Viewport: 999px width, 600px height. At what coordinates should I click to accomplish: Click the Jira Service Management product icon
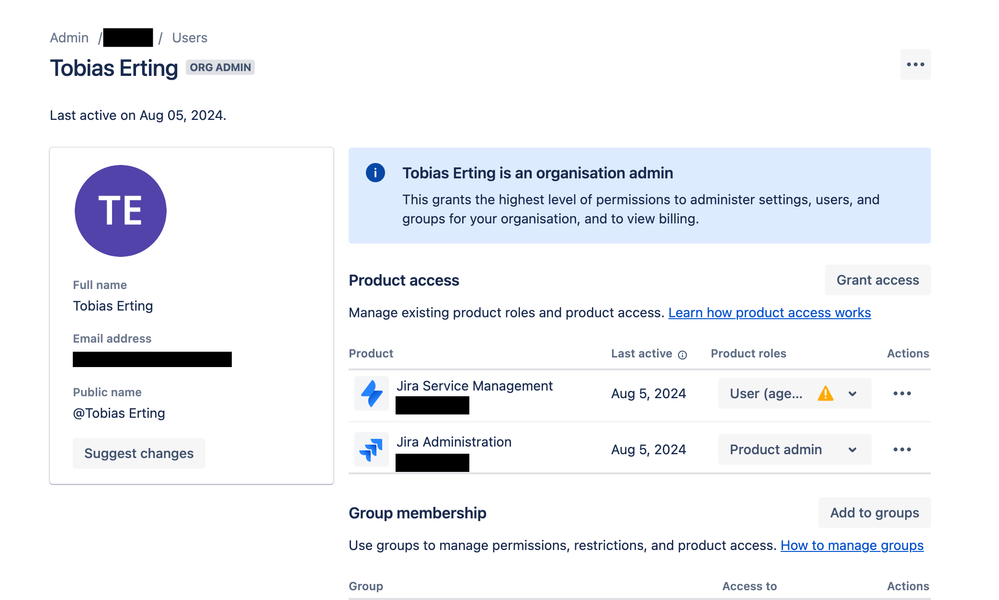pyautogui.click(x=372, y=394)
